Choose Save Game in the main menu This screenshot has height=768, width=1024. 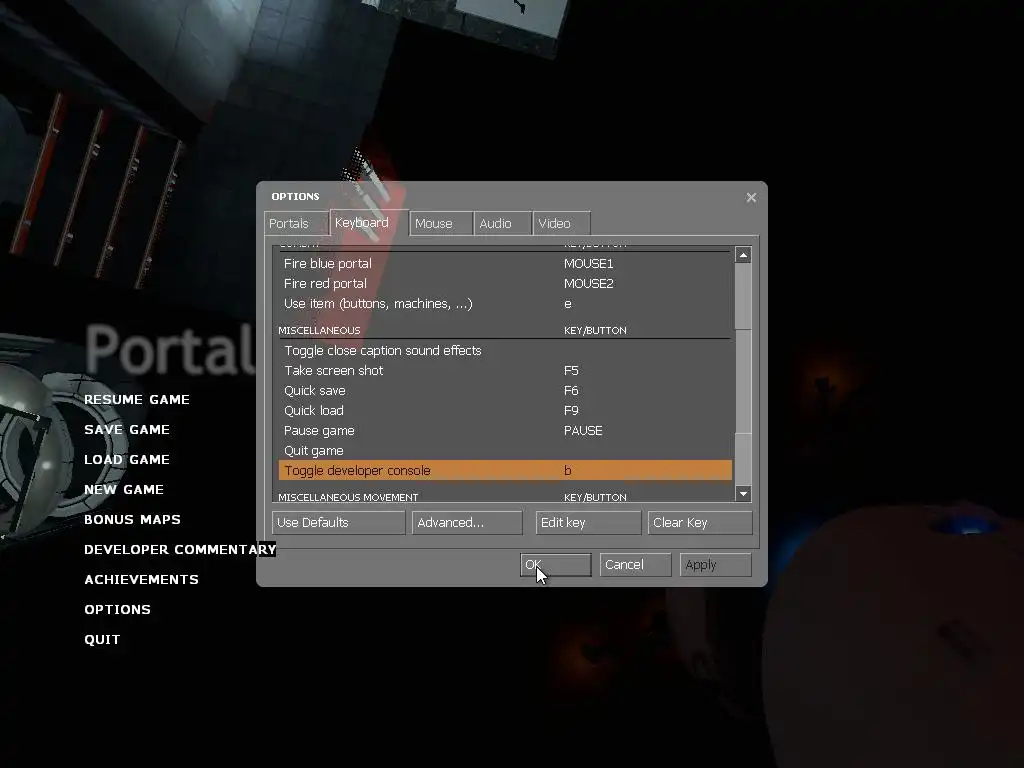point(127,430)
